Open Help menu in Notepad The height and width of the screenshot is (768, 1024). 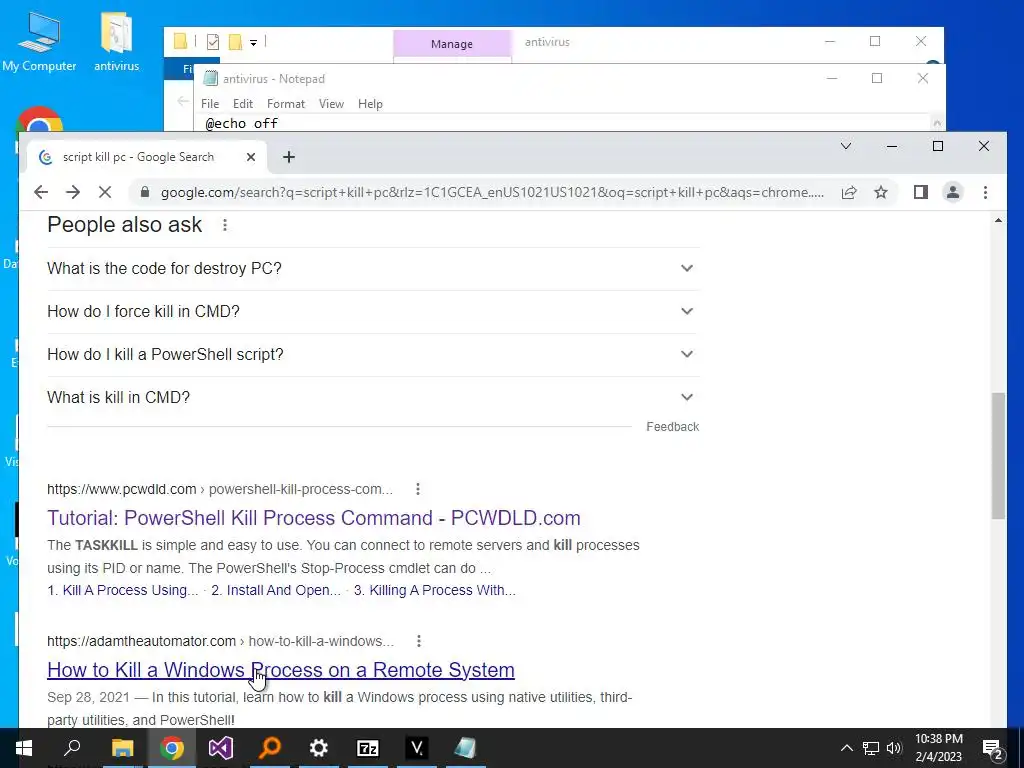370,104
